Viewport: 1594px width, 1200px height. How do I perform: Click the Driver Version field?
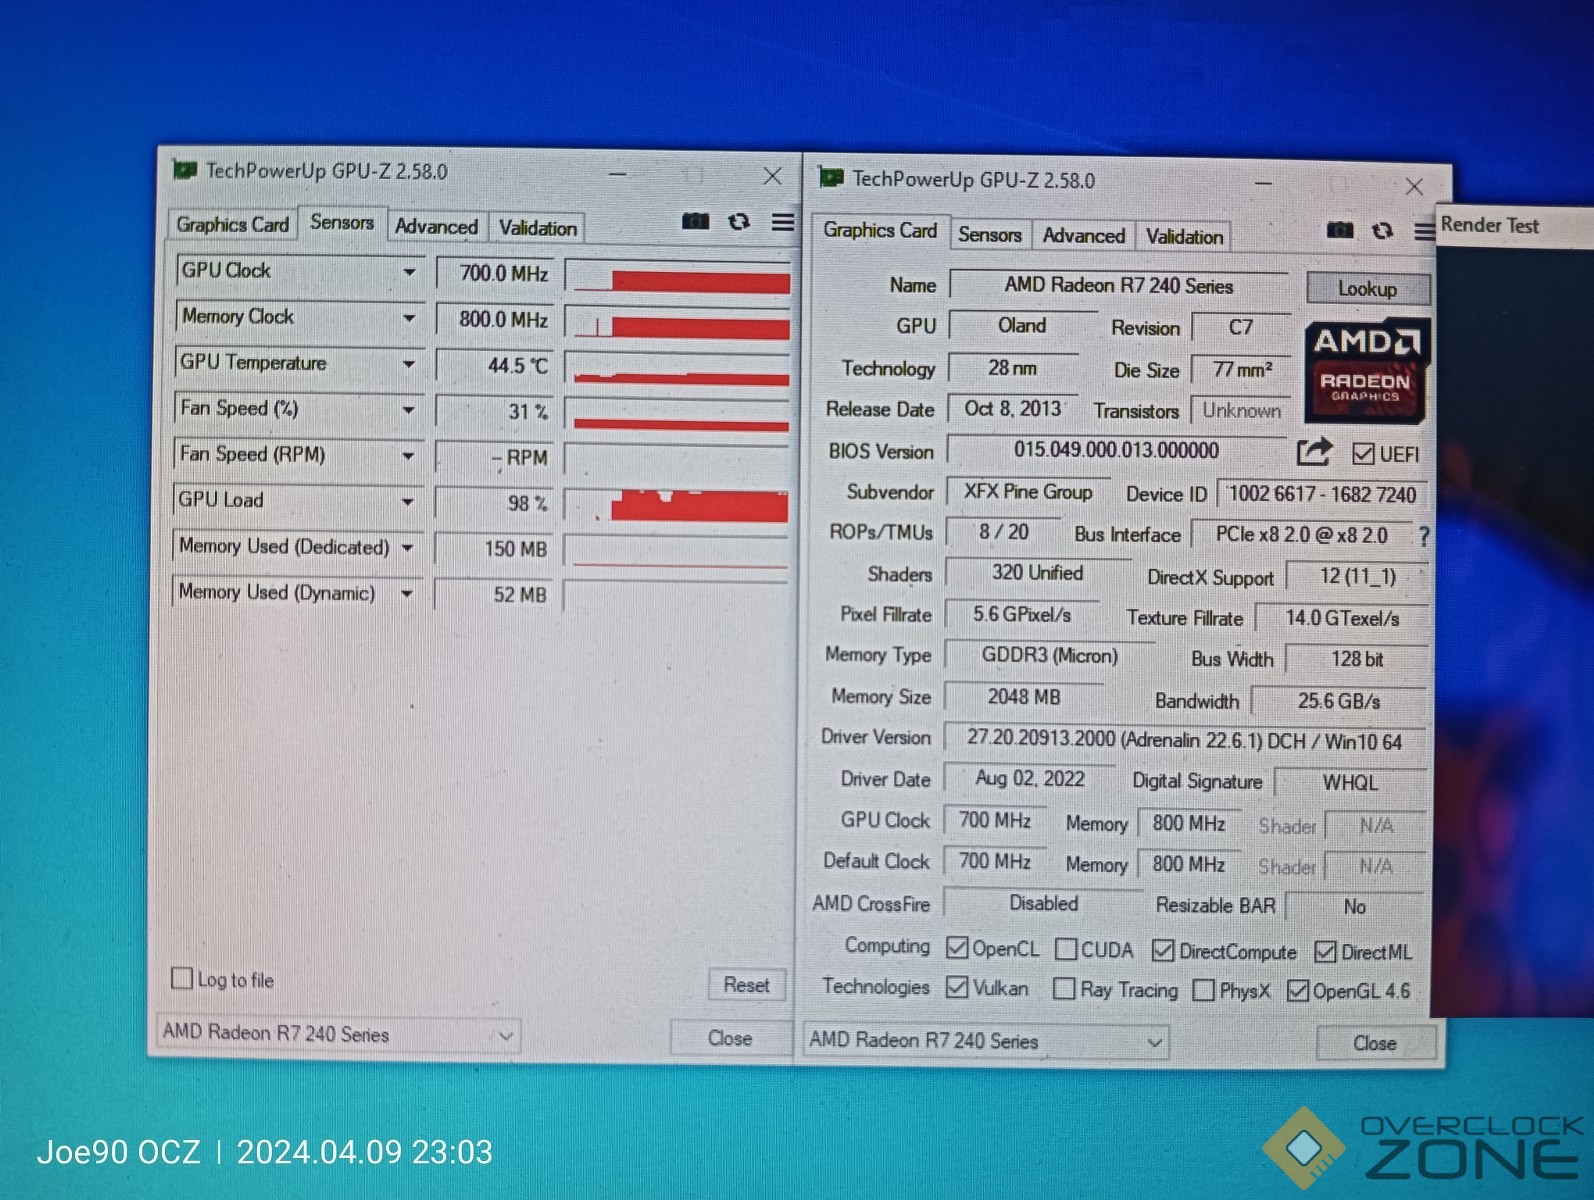click(x=1184, y=741)
